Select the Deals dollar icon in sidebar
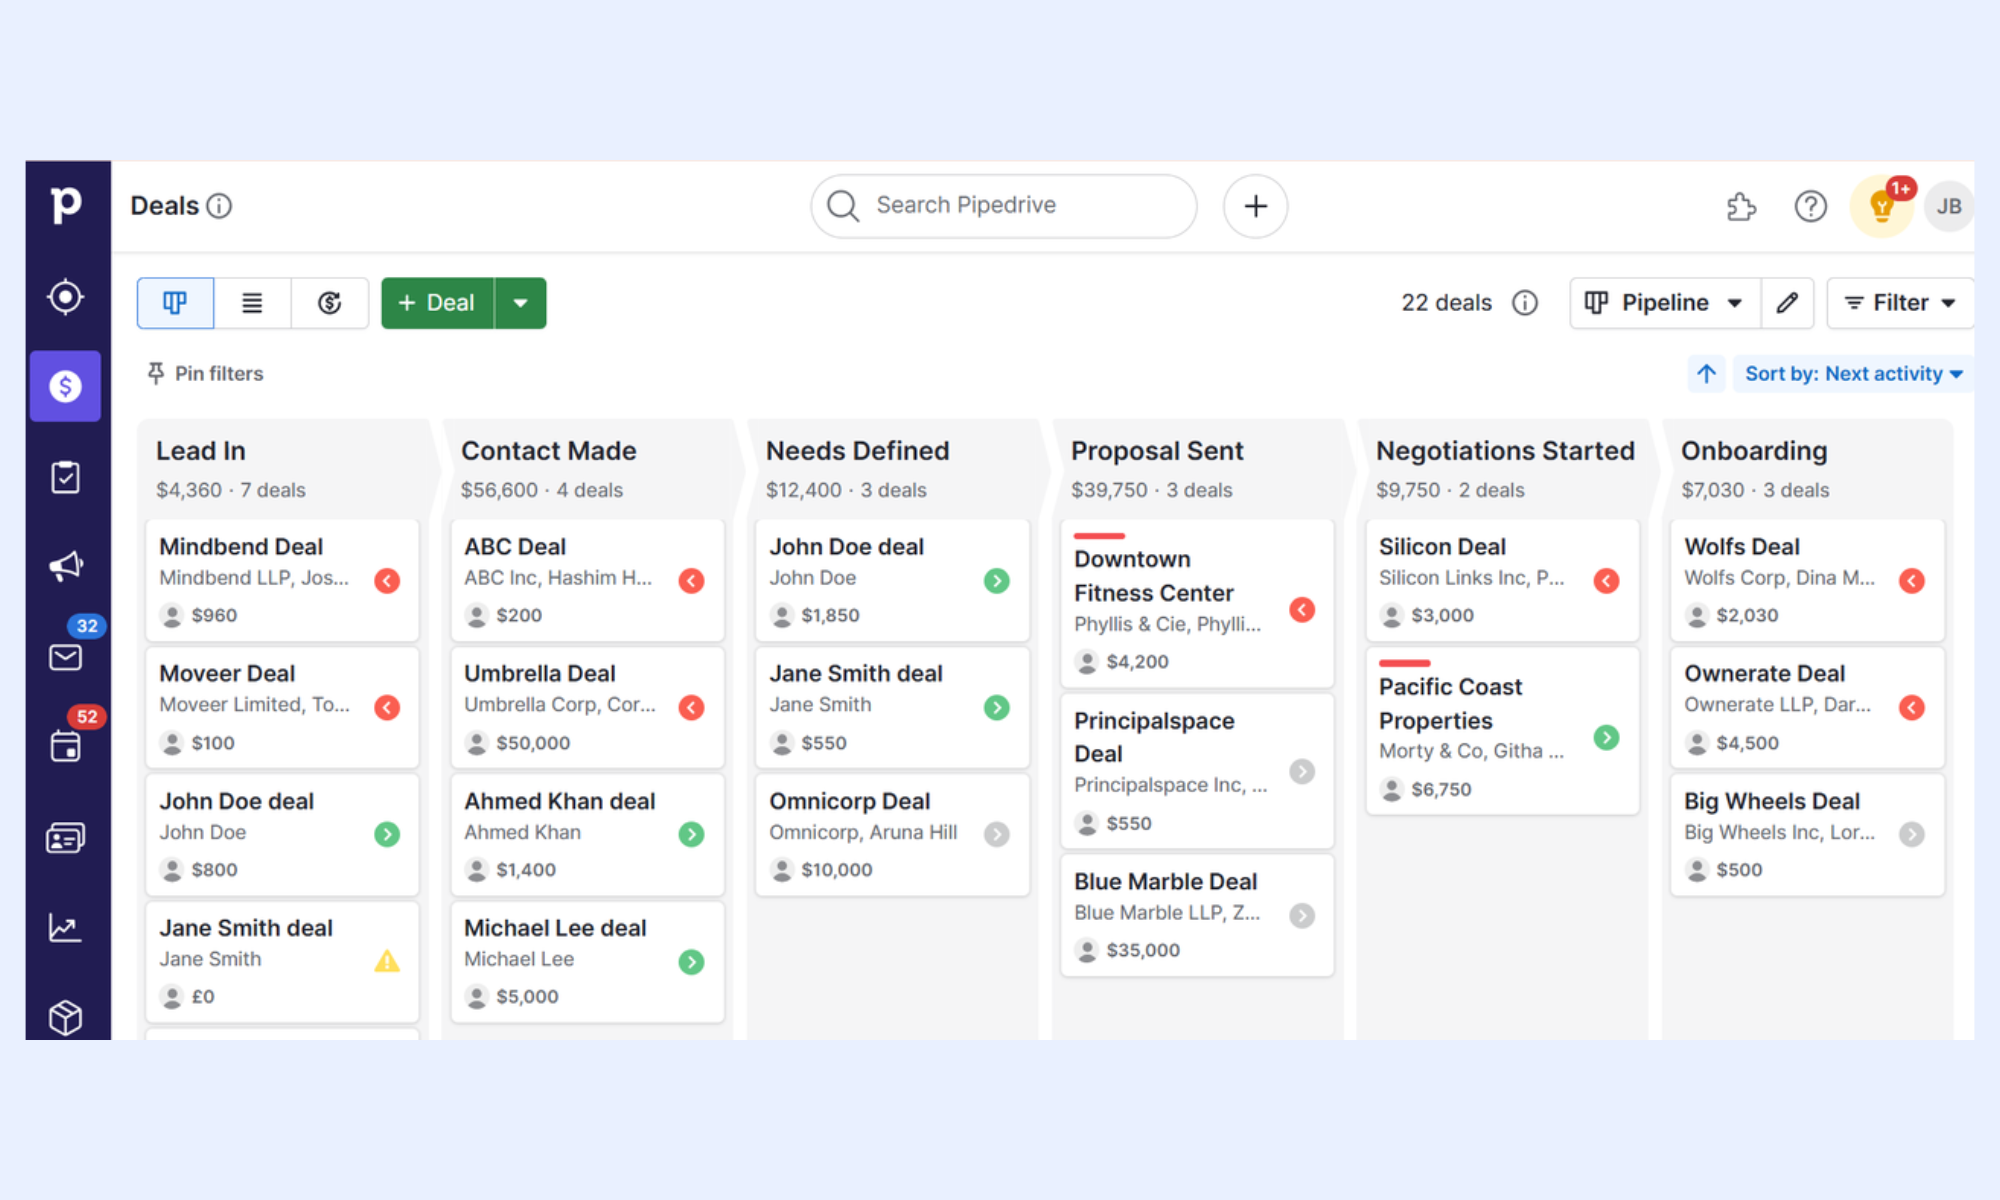This screenshot has height=1200, width=2000. pyautogui.click(x=66, y=386)
